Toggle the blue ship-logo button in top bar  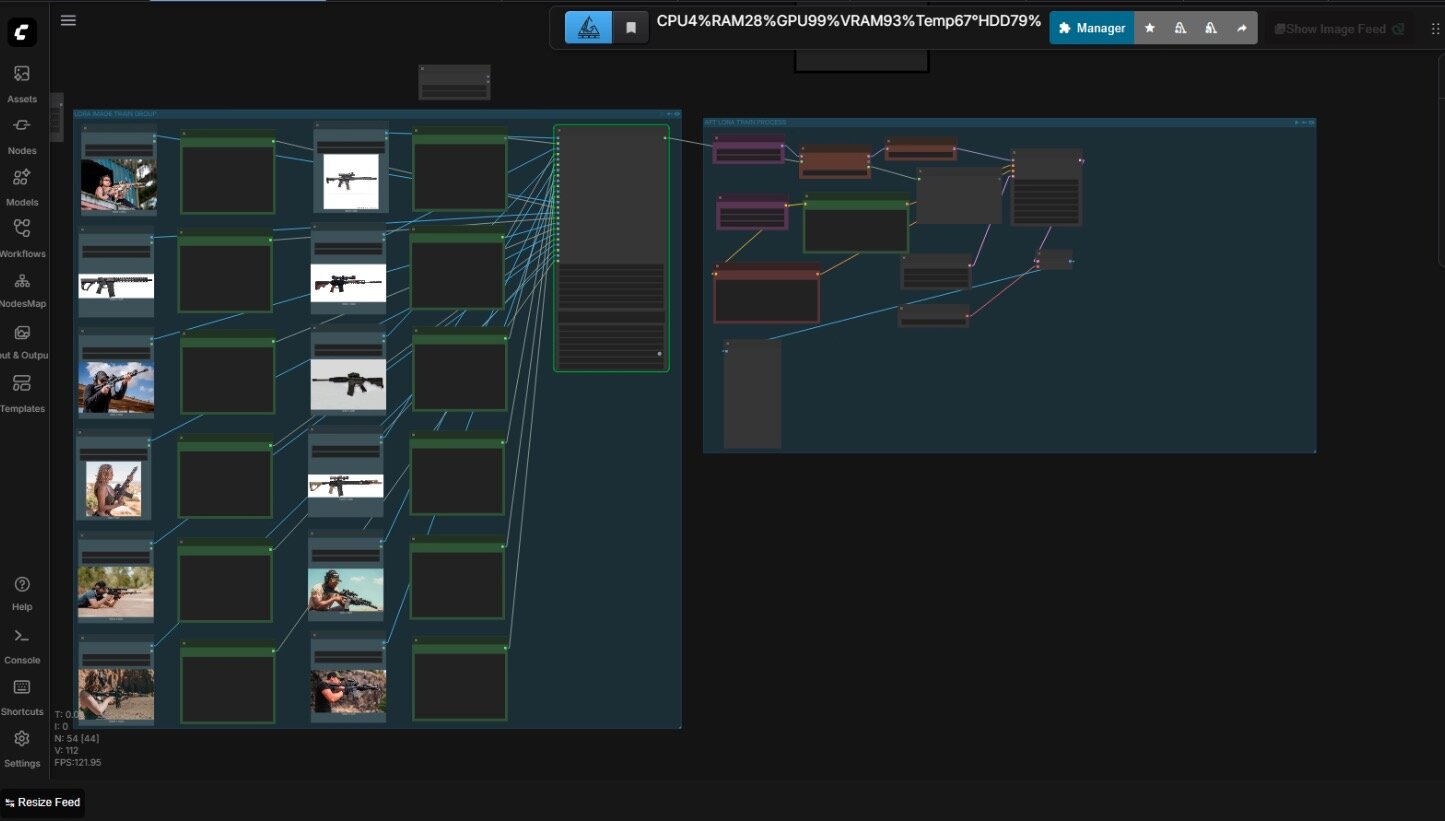589,28
